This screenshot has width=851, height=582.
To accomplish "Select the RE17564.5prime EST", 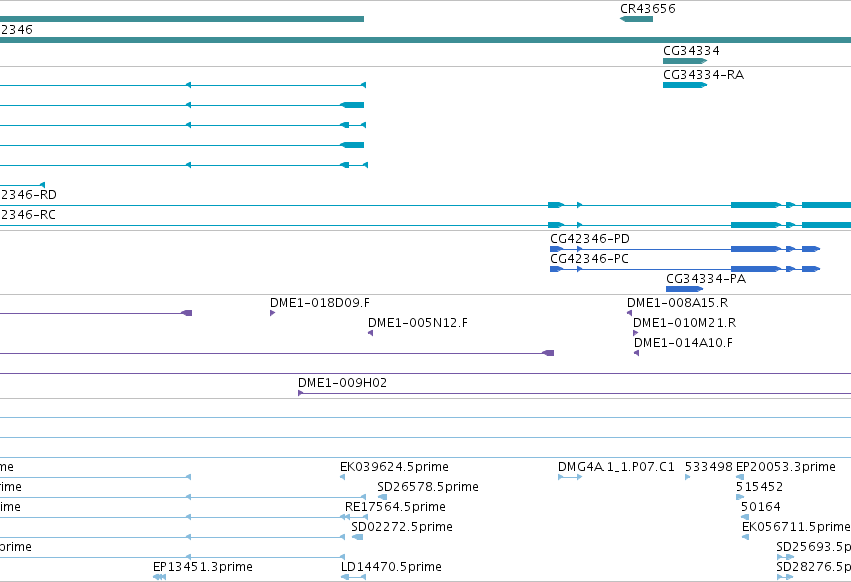I will (356, 517).
